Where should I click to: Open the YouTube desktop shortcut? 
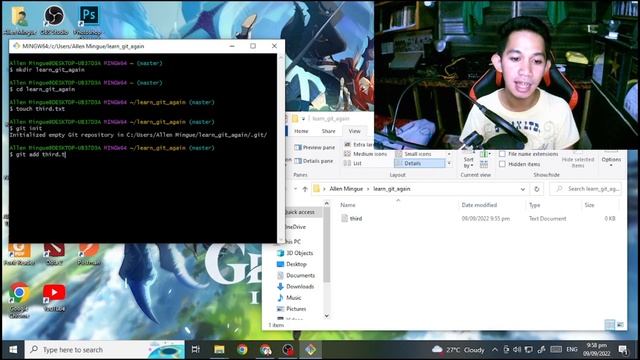pos(54,297)
